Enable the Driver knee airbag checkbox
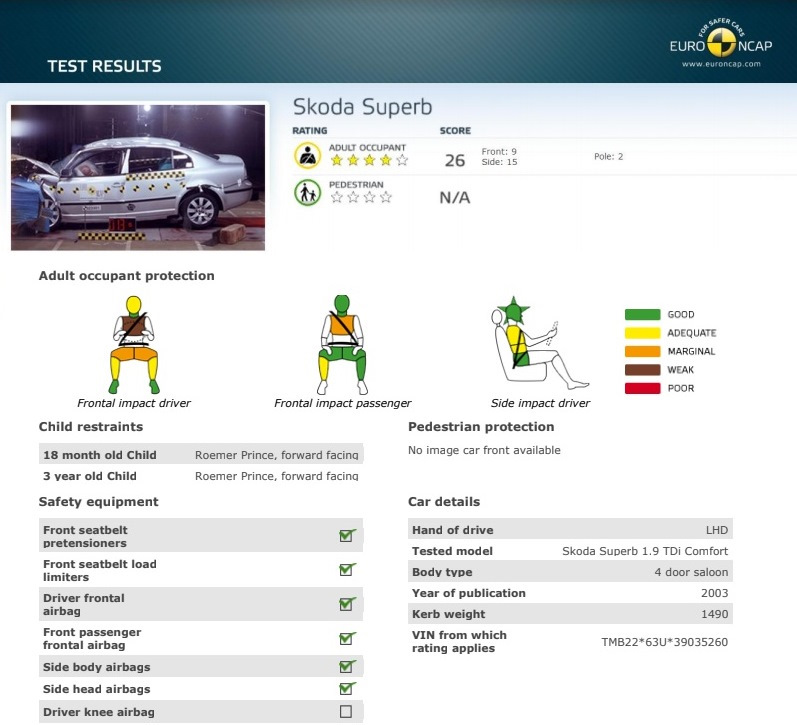Viewport: 797px width, 725px height. pos(346,711)
